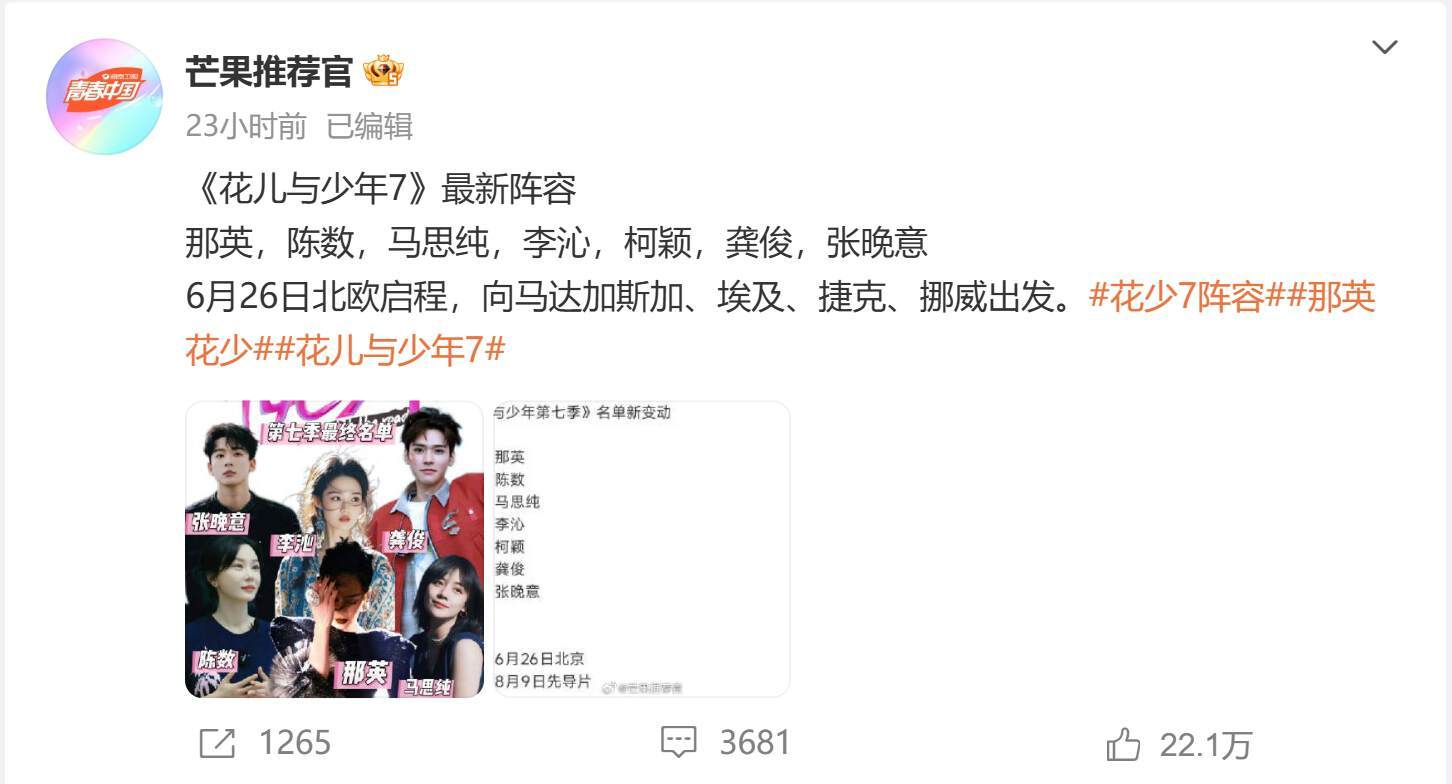Click the post text 最新阵容 line
Image resolution: width=1452 pixels, height=784 pixels.
tap(381, 189)
